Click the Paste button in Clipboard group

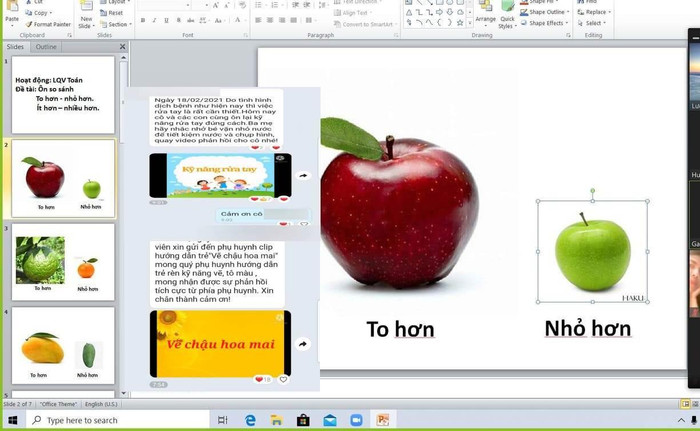click(x=12, y=13)
